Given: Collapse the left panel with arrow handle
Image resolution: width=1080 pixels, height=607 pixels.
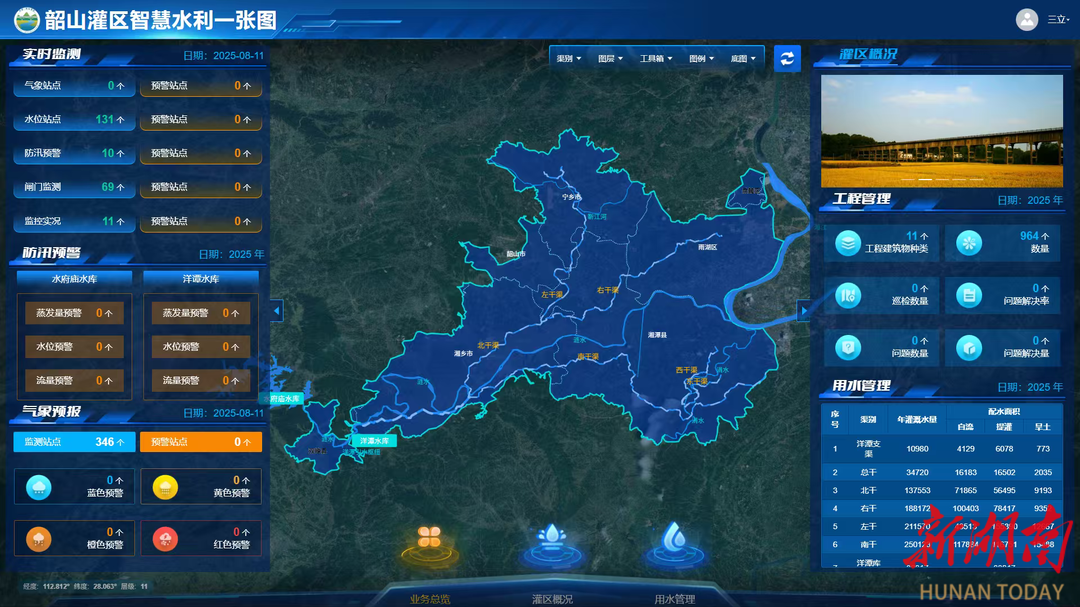Looking at the screenshot, I should pos(277,311).
